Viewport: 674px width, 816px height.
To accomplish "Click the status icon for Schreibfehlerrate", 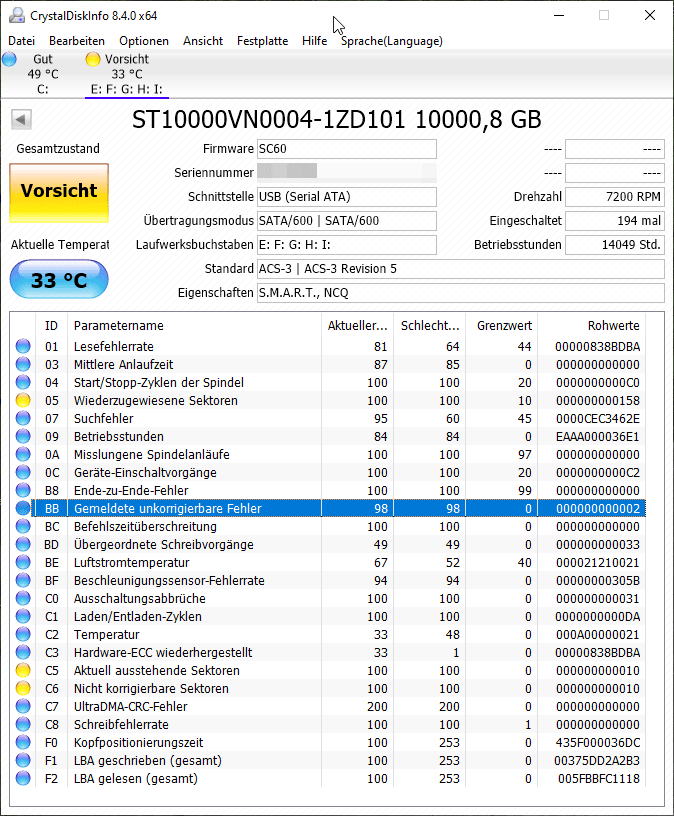I will (23, 724).
